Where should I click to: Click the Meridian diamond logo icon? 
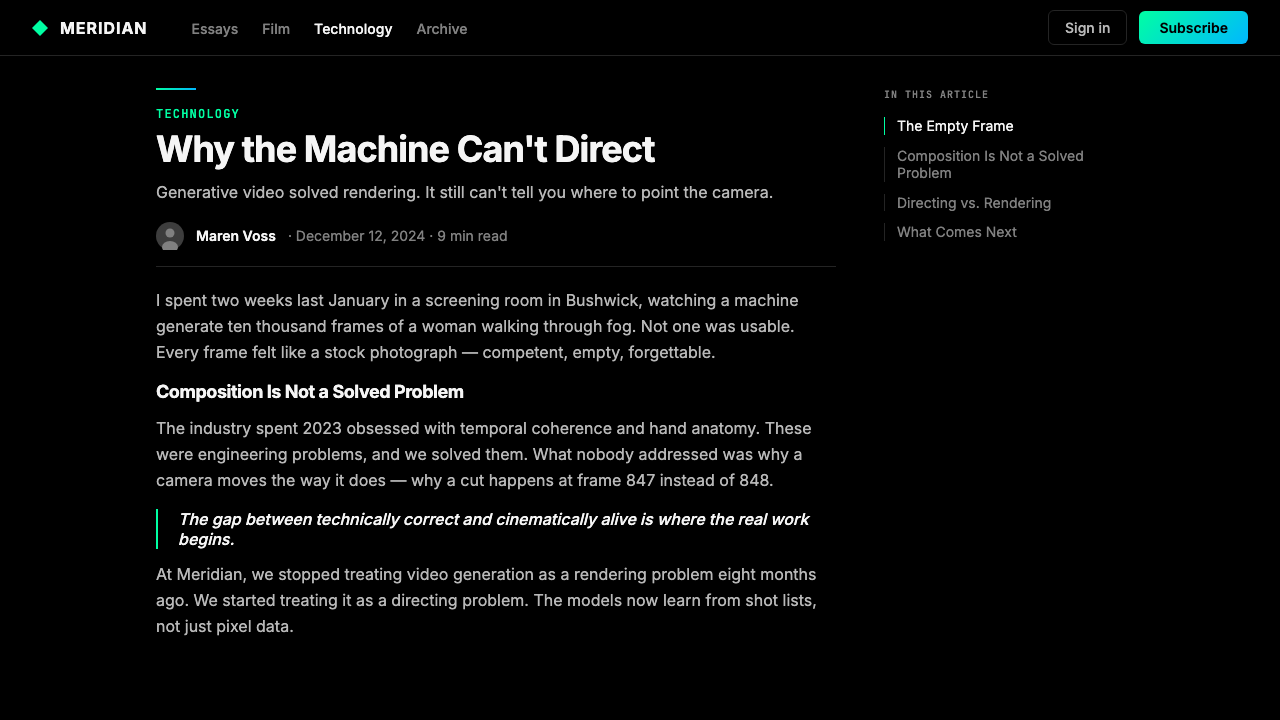click(40, 28)
